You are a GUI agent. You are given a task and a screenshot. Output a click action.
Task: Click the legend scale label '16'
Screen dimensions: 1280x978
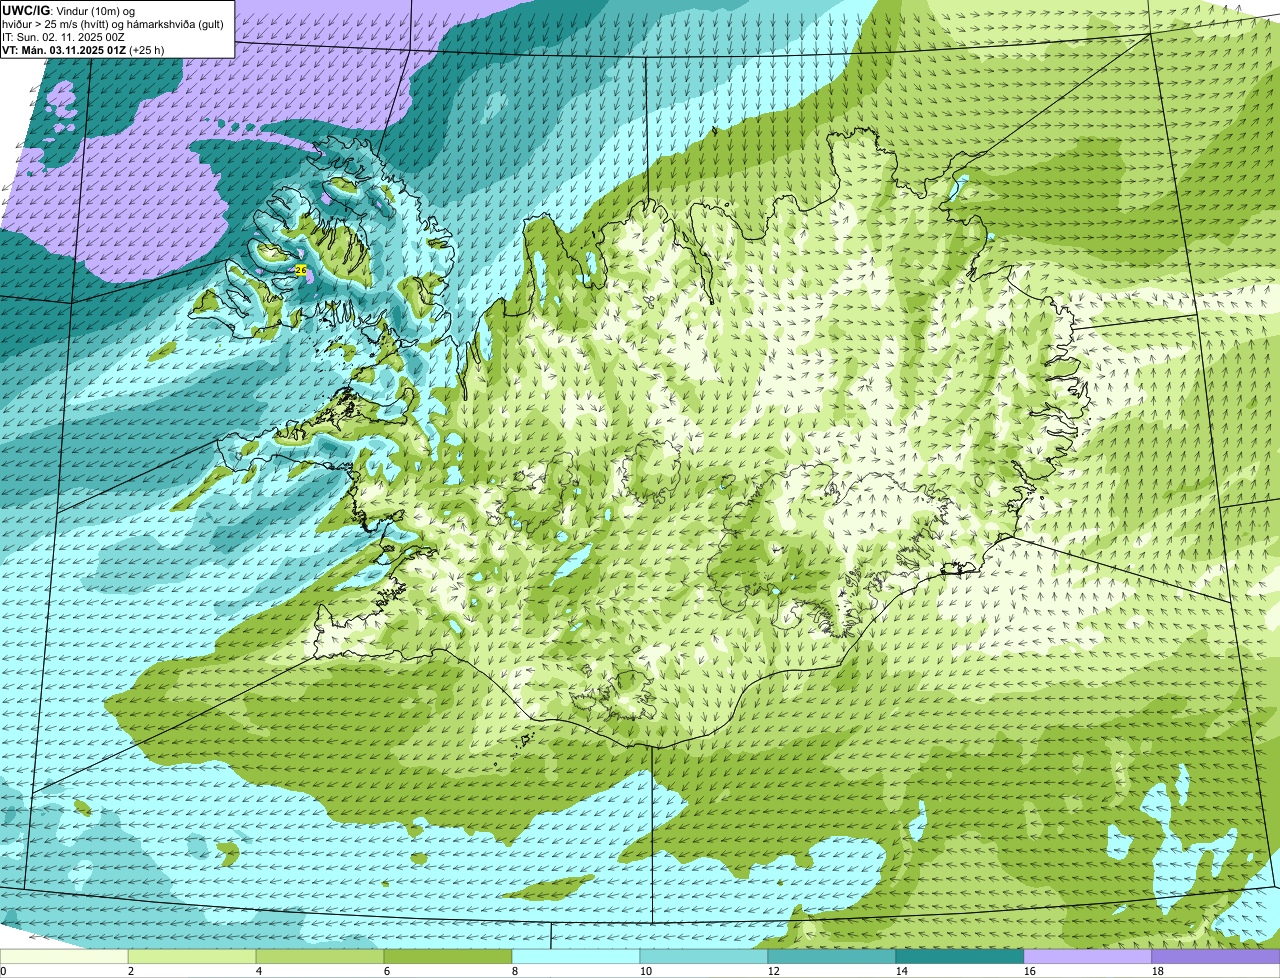[x=1030, y=971]
